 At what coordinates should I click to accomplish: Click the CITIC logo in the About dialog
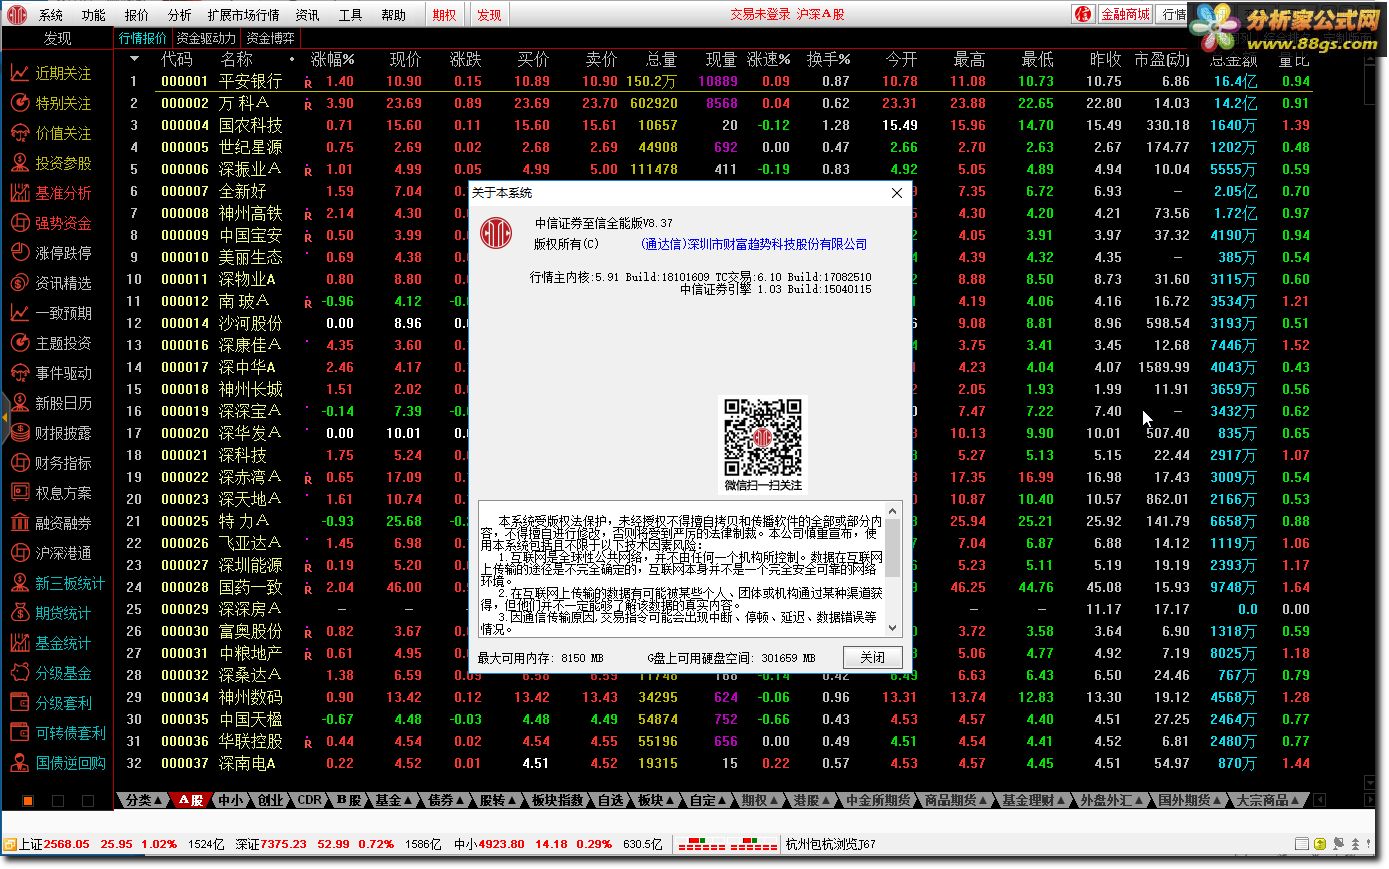[x=495, y=233]
